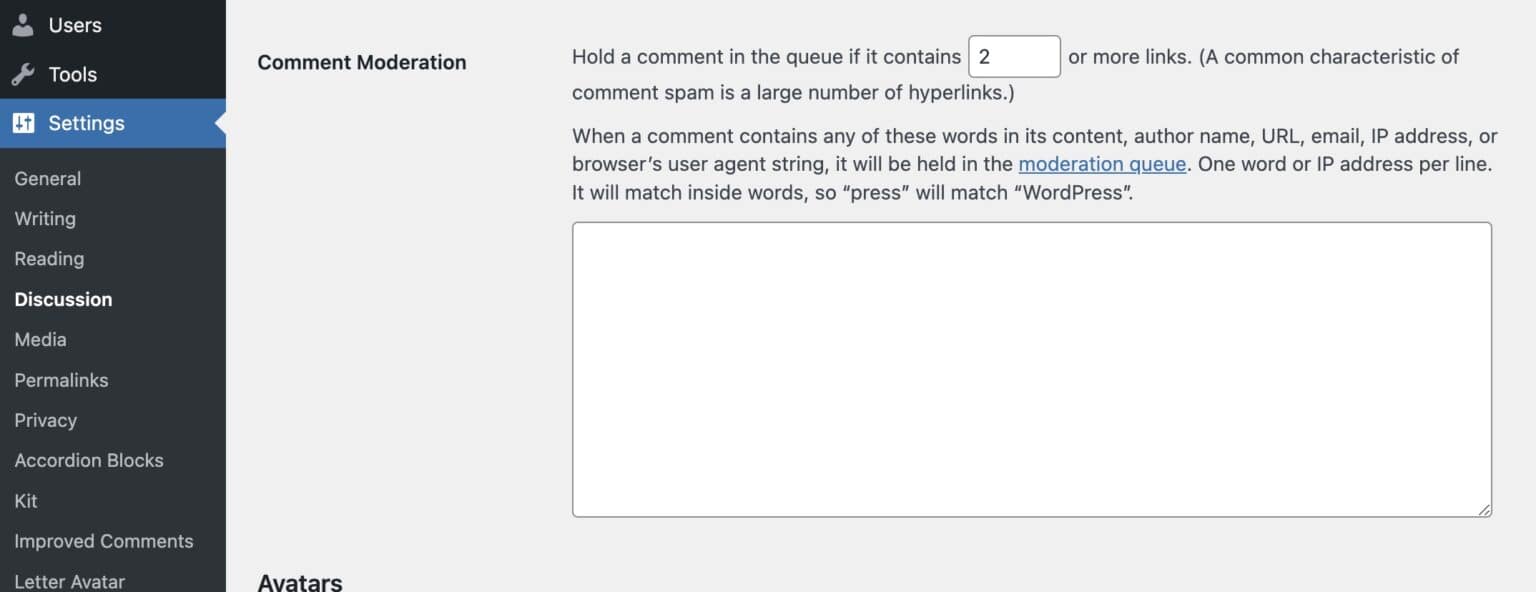This screenshot has width=1536, height=592.
Task: Click the links threshold number field
Action: tap(1014, 56)
